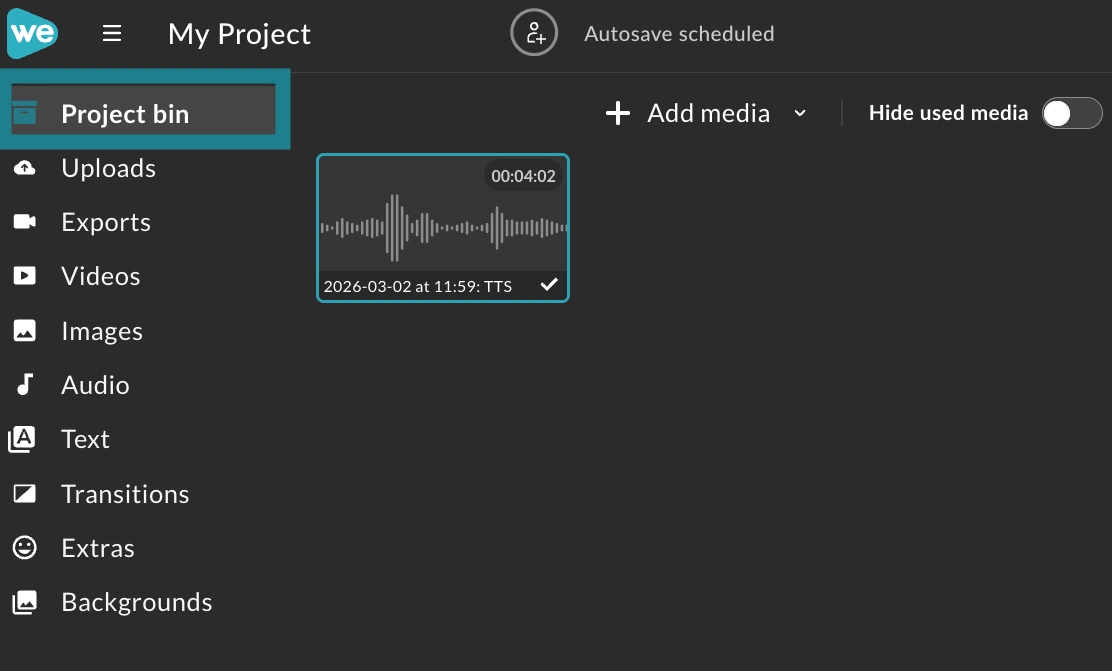Open the hamburger menu
1112x671 pixels.
coord(111,33)
